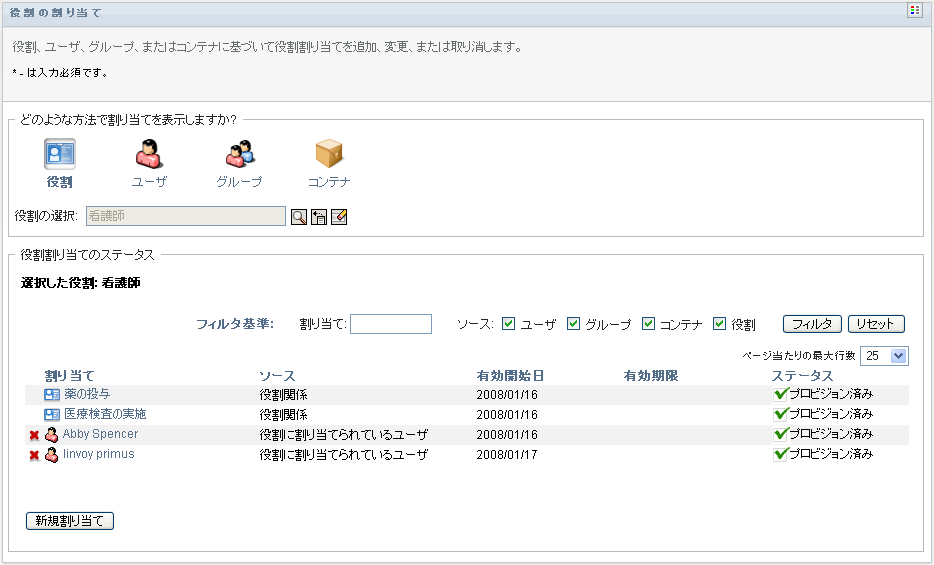Select the グループ view icon
This screenshot has height=565, width=934.
pos(239,154)
